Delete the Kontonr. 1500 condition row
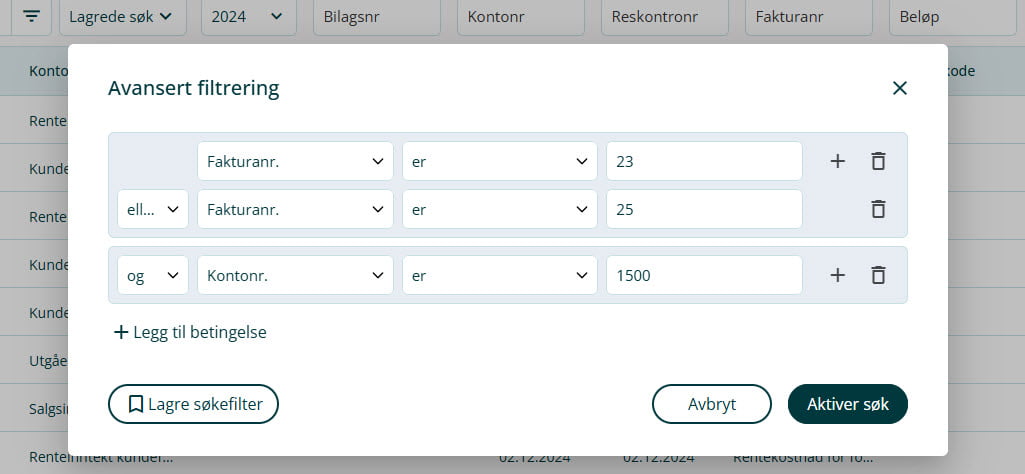The image size is (1025, 474). coord(878,275)
